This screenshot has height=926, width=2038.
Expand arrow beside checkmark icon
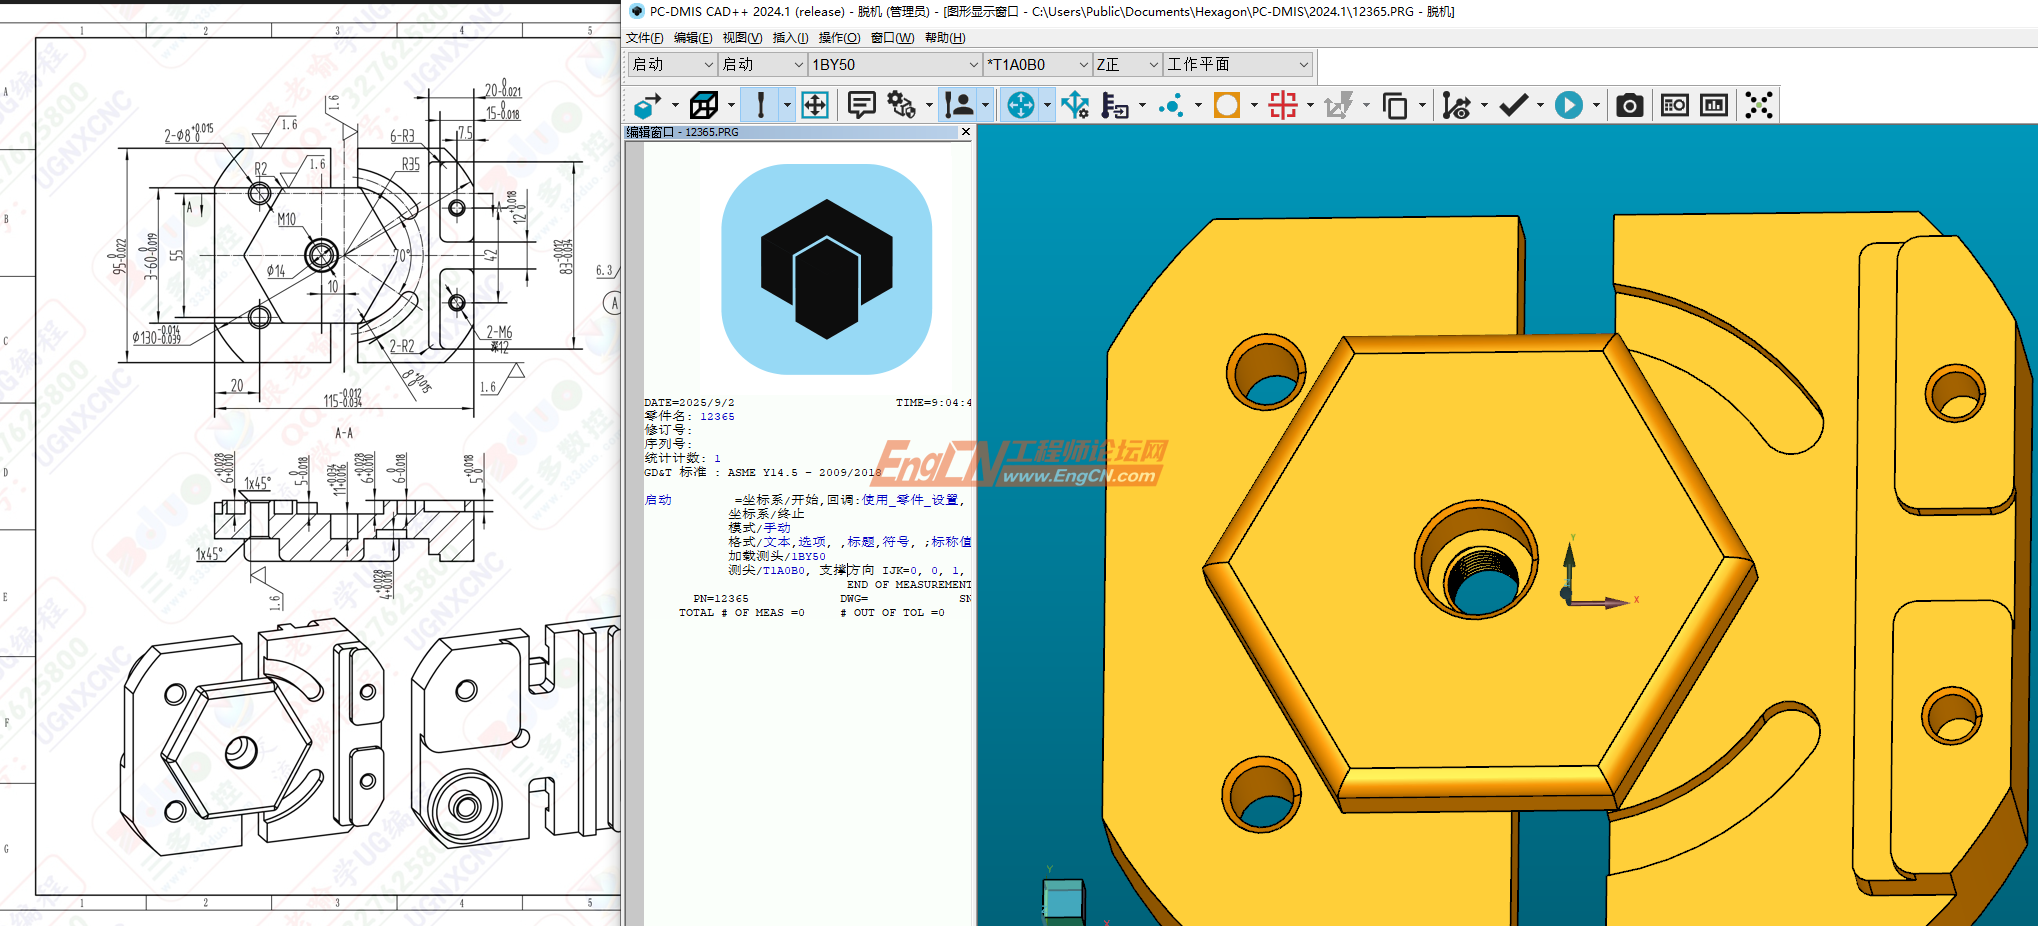tap(1540, 105)
